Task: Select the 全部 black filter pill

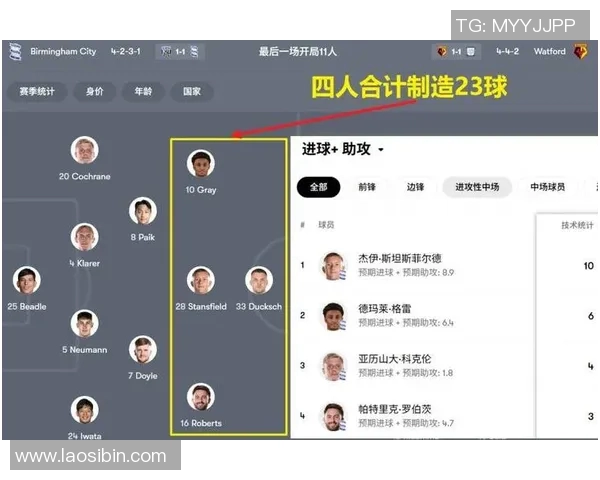Action: click(x=318, y=187)
